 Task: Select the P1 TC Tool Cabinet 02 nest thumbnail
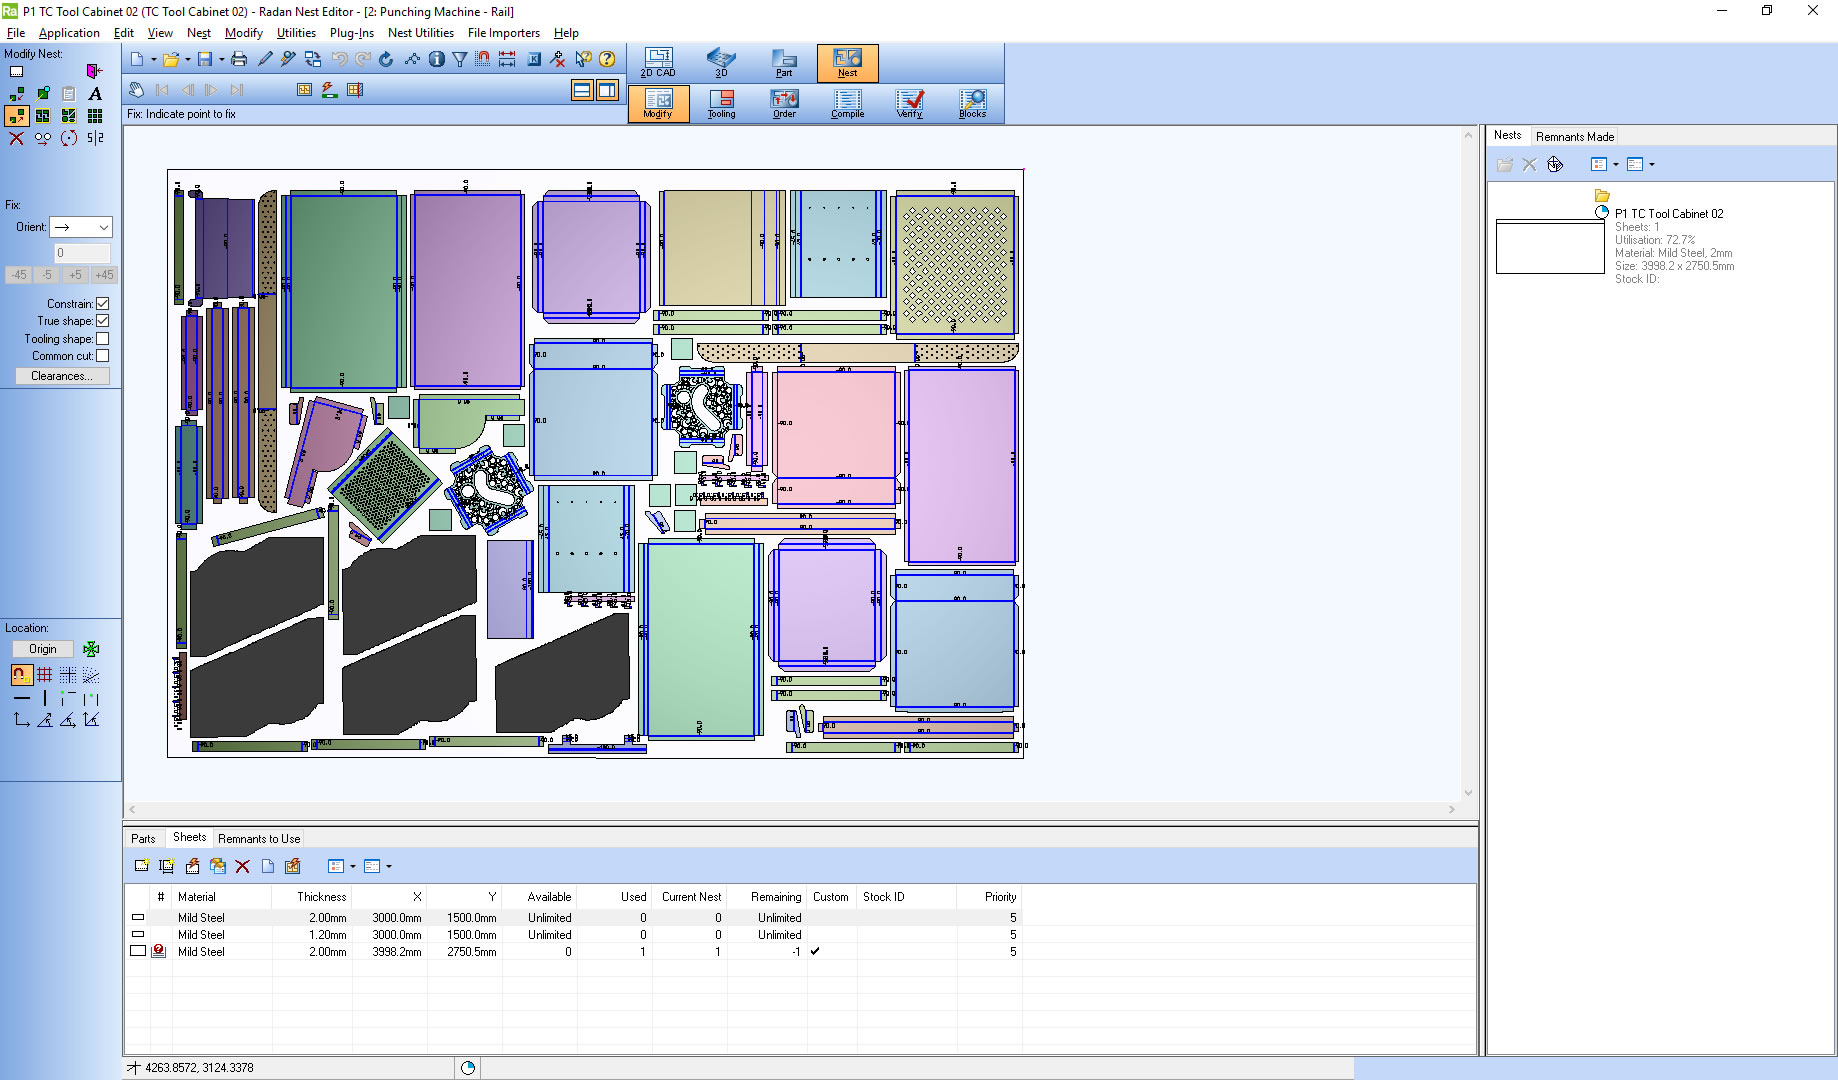pyautogui.click(x=1550, y=248)
